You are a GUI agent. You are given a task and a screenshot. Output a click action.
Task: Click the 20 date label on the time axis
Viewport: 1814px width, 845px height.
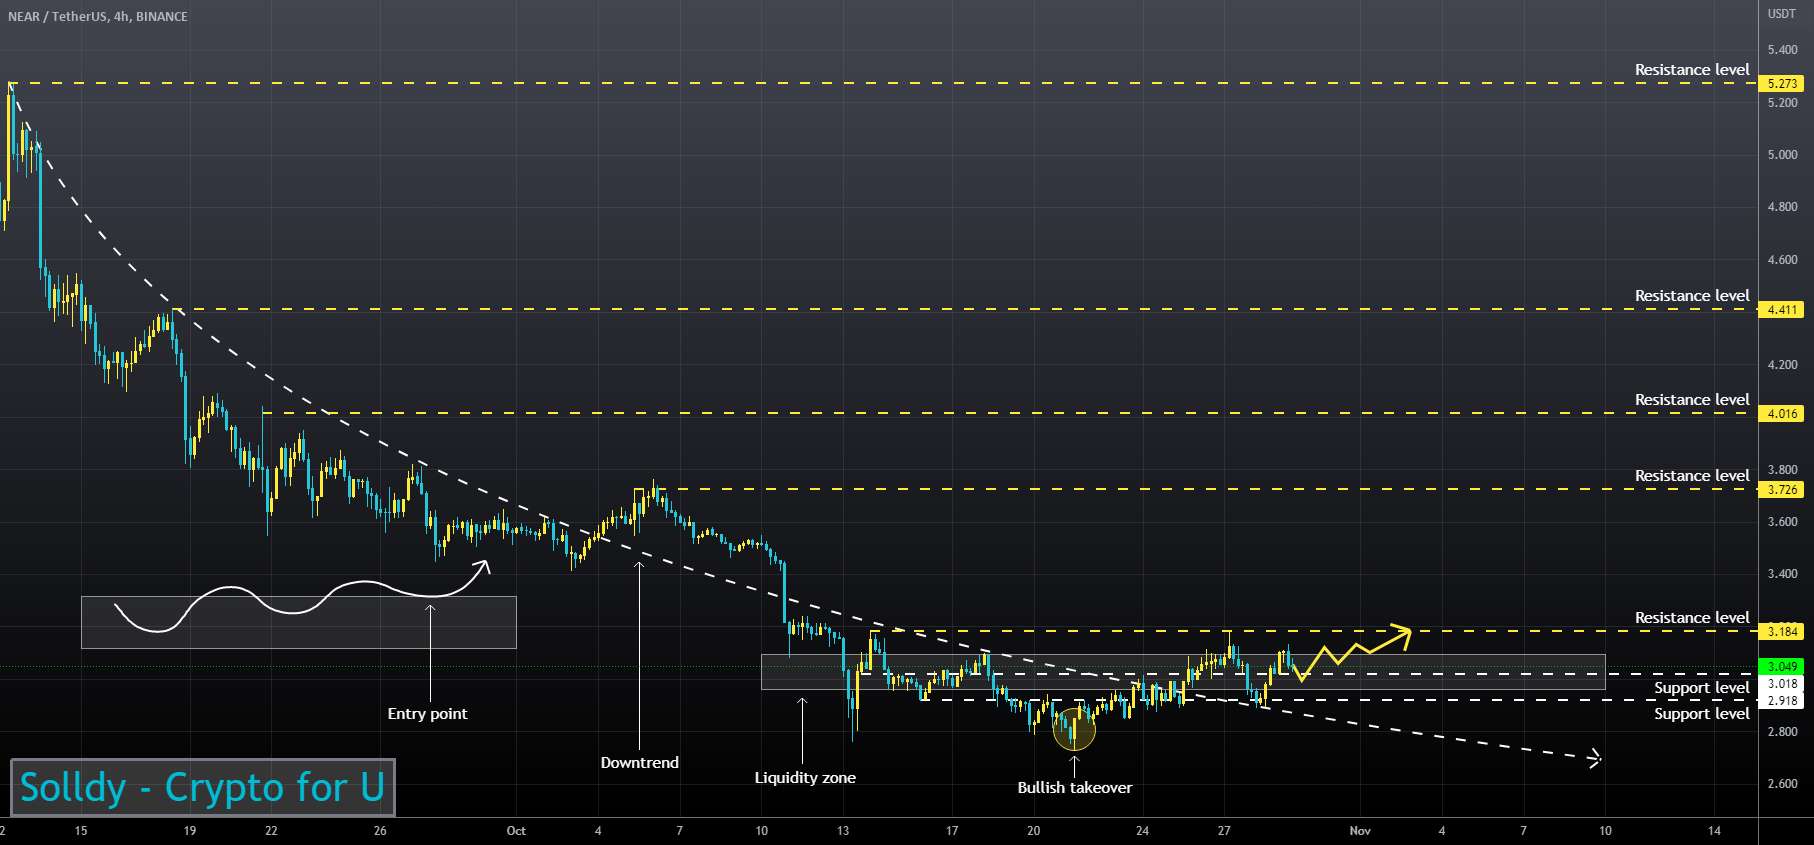tap(1034, 831)
